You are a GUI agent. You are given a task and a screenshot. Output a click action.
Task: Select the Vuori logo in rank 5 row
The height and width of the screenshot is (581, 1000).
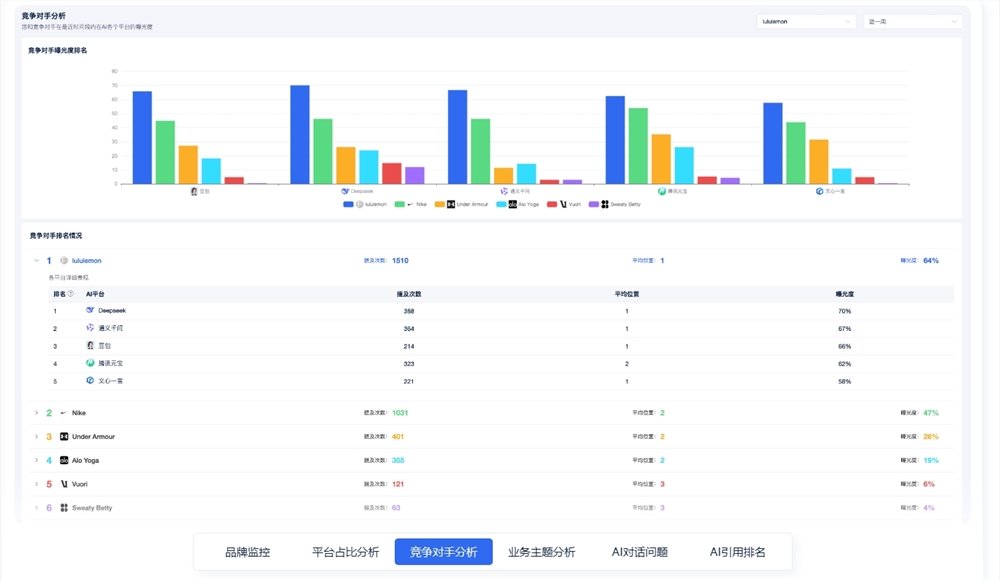64,484
